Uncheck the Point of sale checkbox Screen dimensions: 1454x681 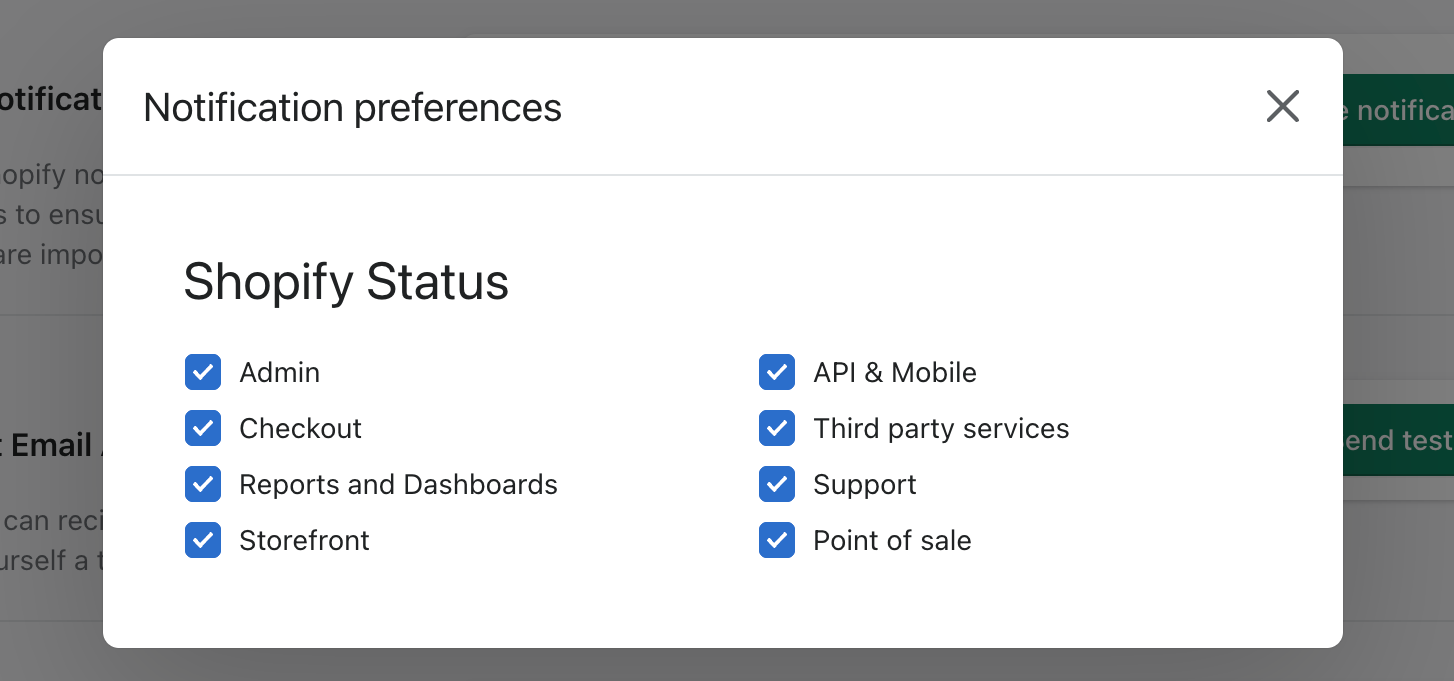(x=777, y=540)
